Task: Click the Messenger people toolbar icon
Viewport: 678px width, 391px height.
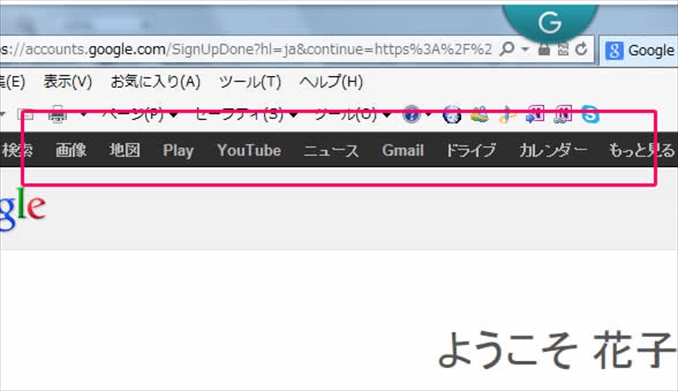Action: [x=480, y=115]
